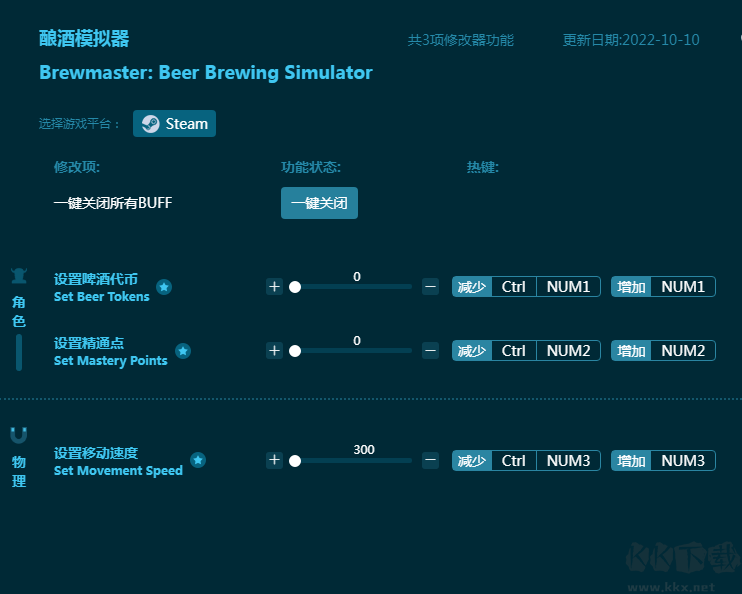This screenshot has width=742, height=594.
Task: Click the minus button for Beer Tokens slider
Action: (x=430, y=287)
